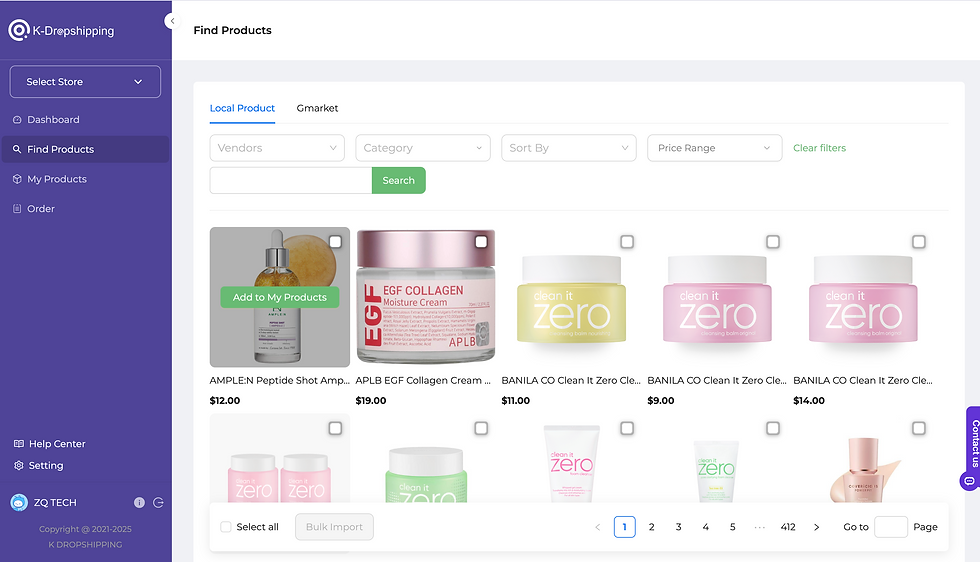Click the Setting gear icon
The height and width of the screenshot is (562, 980).
(19, 466)
